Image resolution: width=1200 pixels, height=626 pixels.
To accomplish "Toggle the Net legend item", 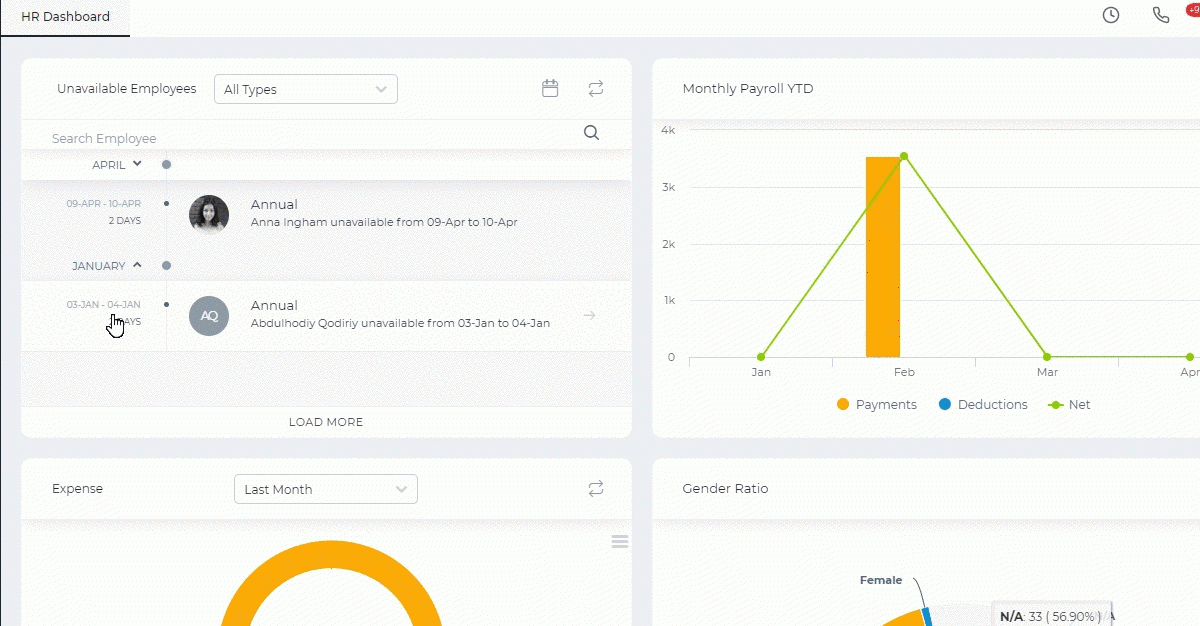I will click(x=1069, y=405).
